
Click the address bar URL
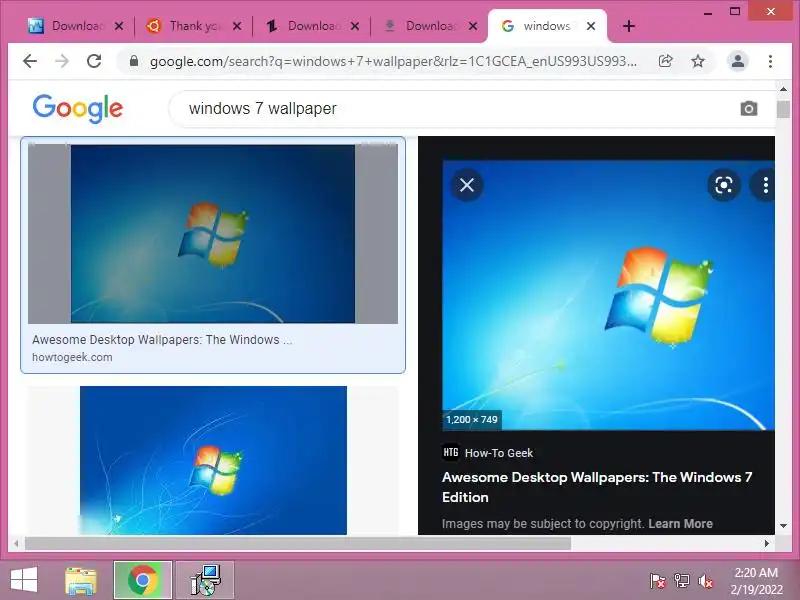393,61
